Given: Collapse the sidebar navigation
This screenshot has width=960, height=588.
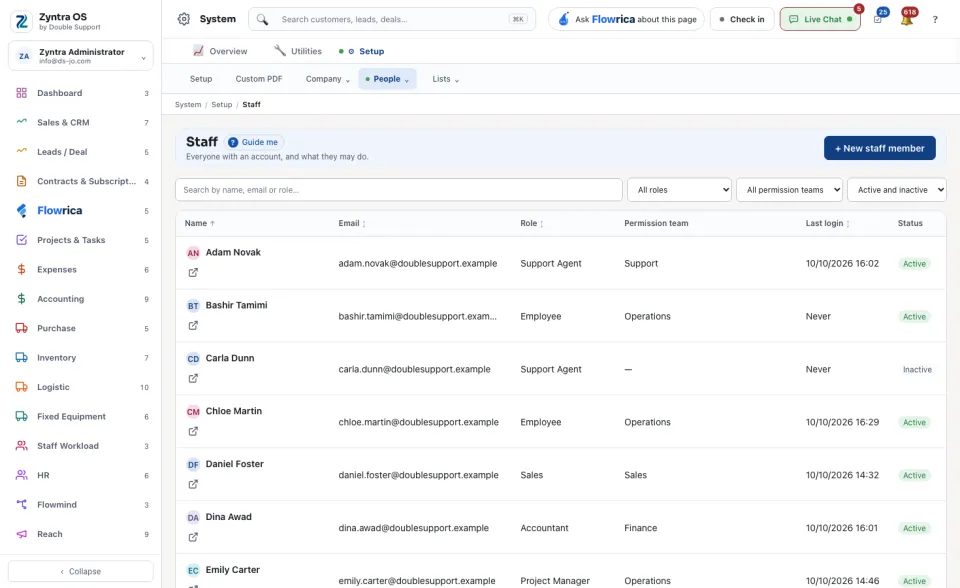Looking at the screenshot, I should pos(81,571).
